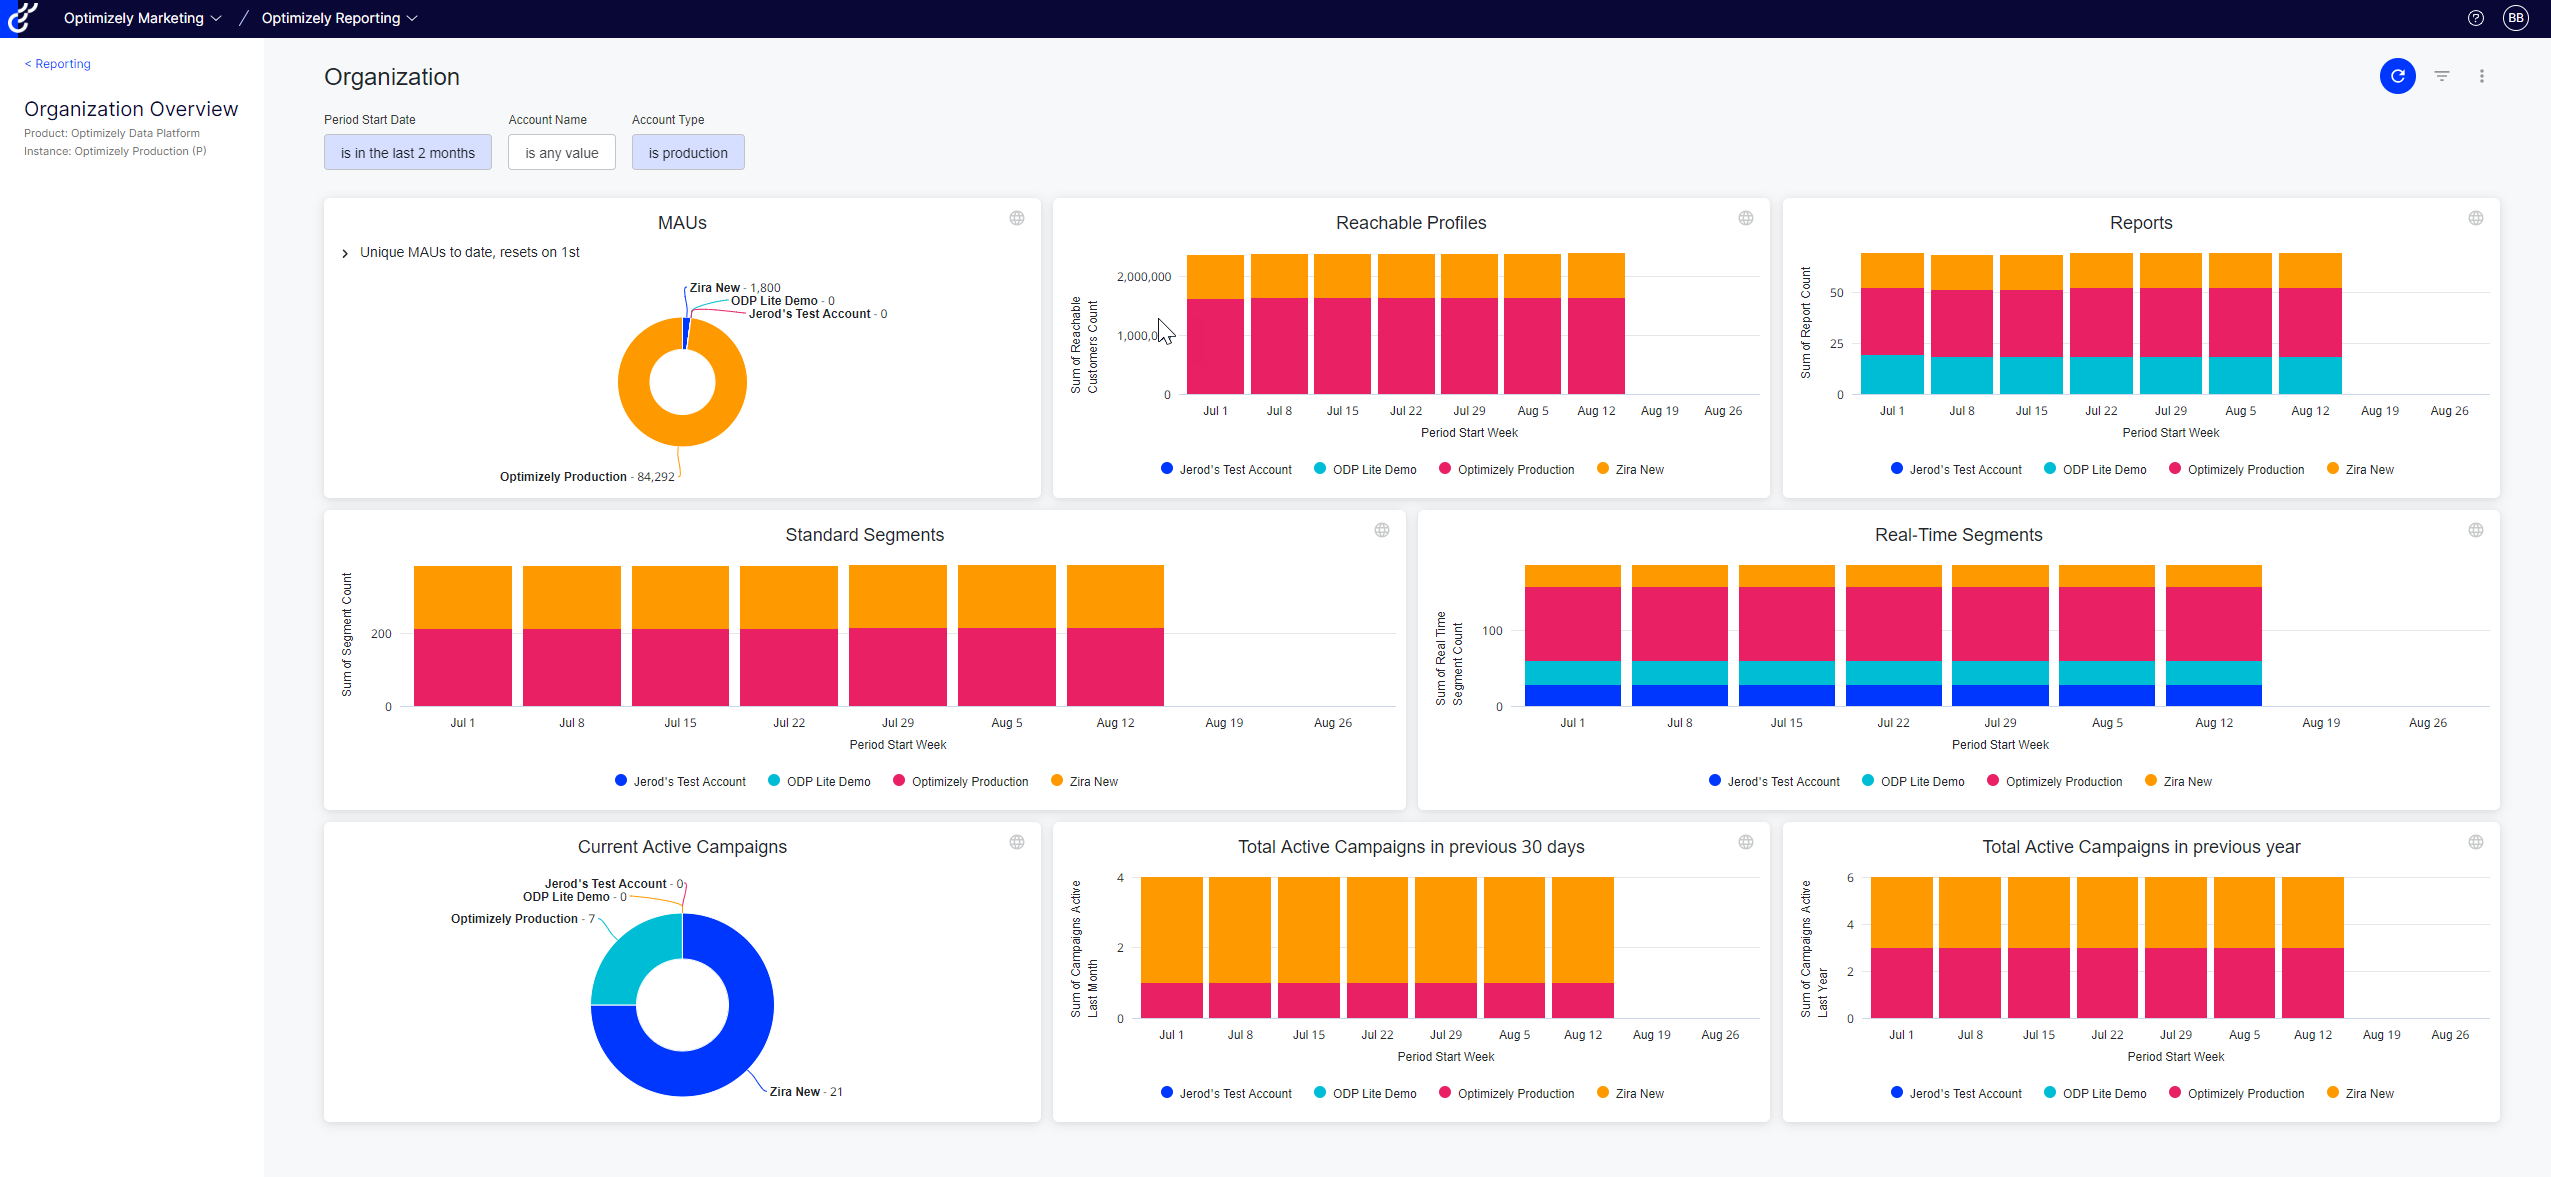This screenshot has height=1177, width=2551.
Task: Open 'is in the last 2 months' filter
Action: coord(407,153)
